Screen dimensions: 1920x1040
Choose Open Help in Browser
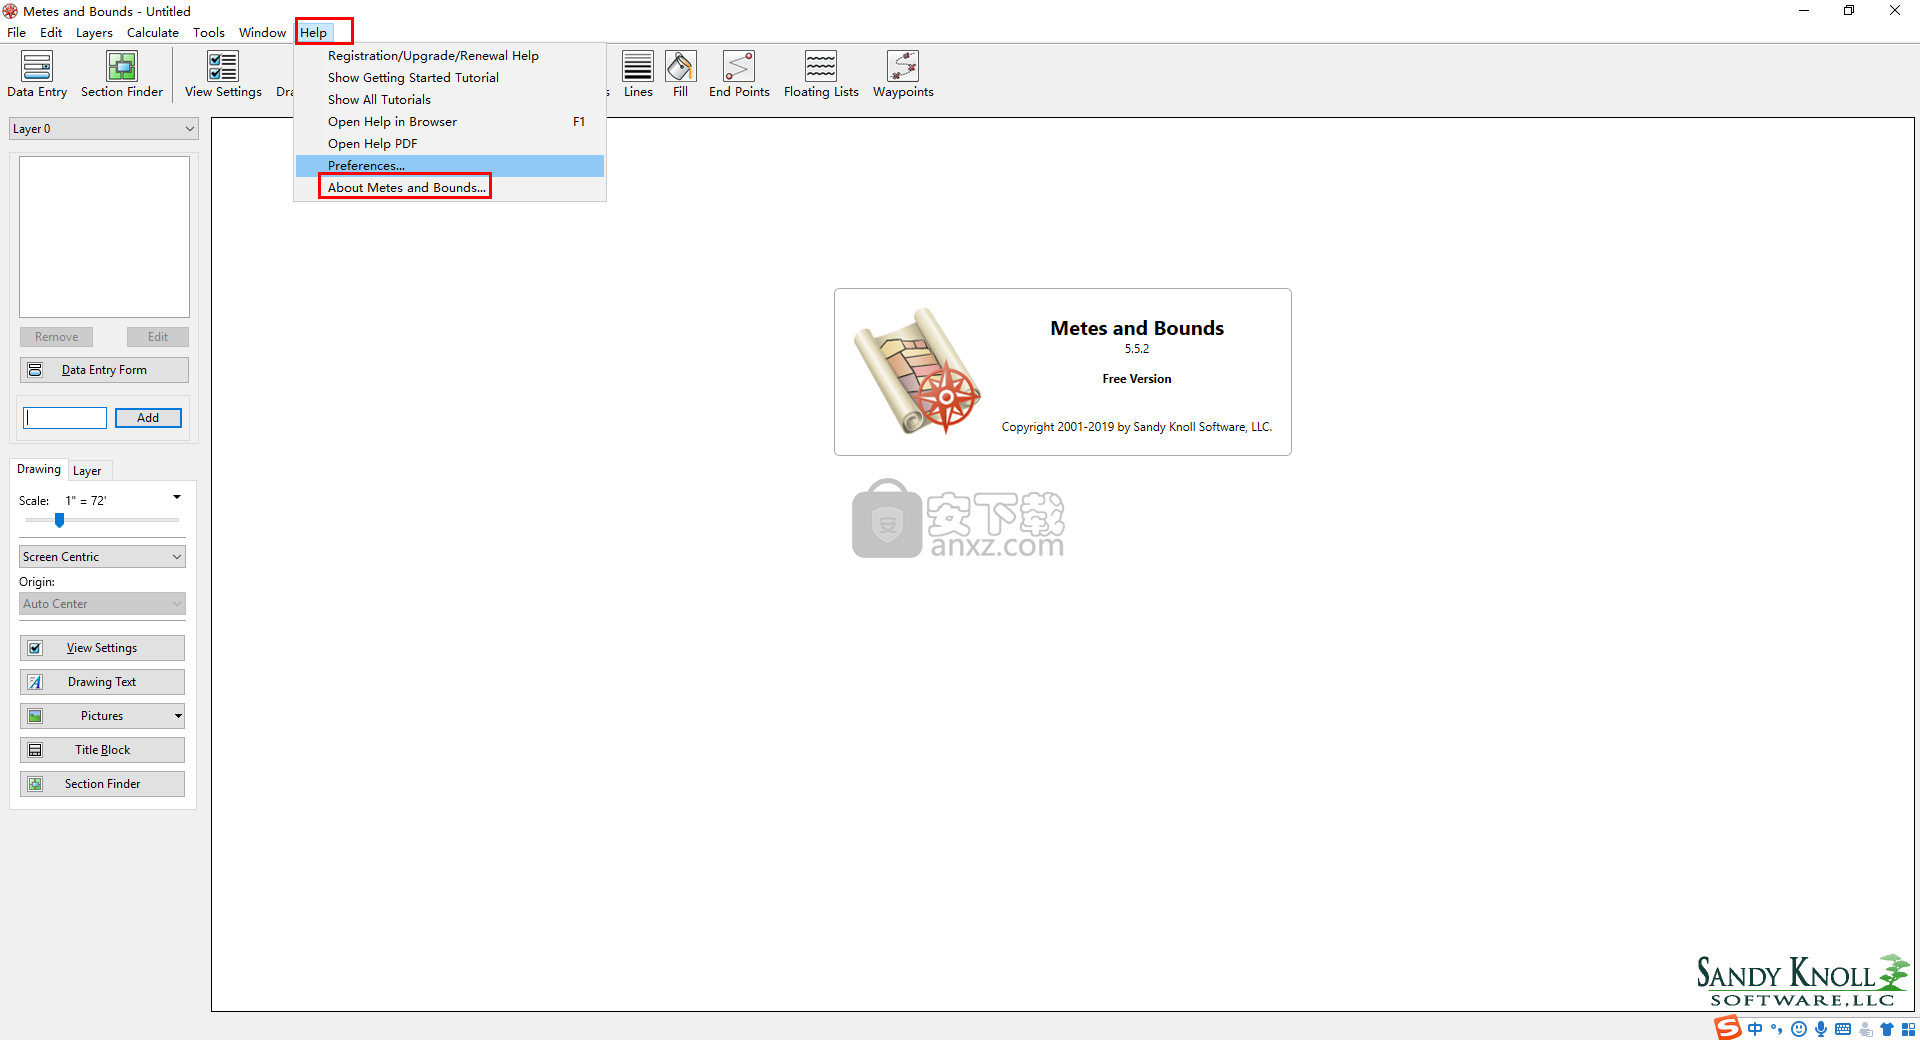click(x=450, y=122)
